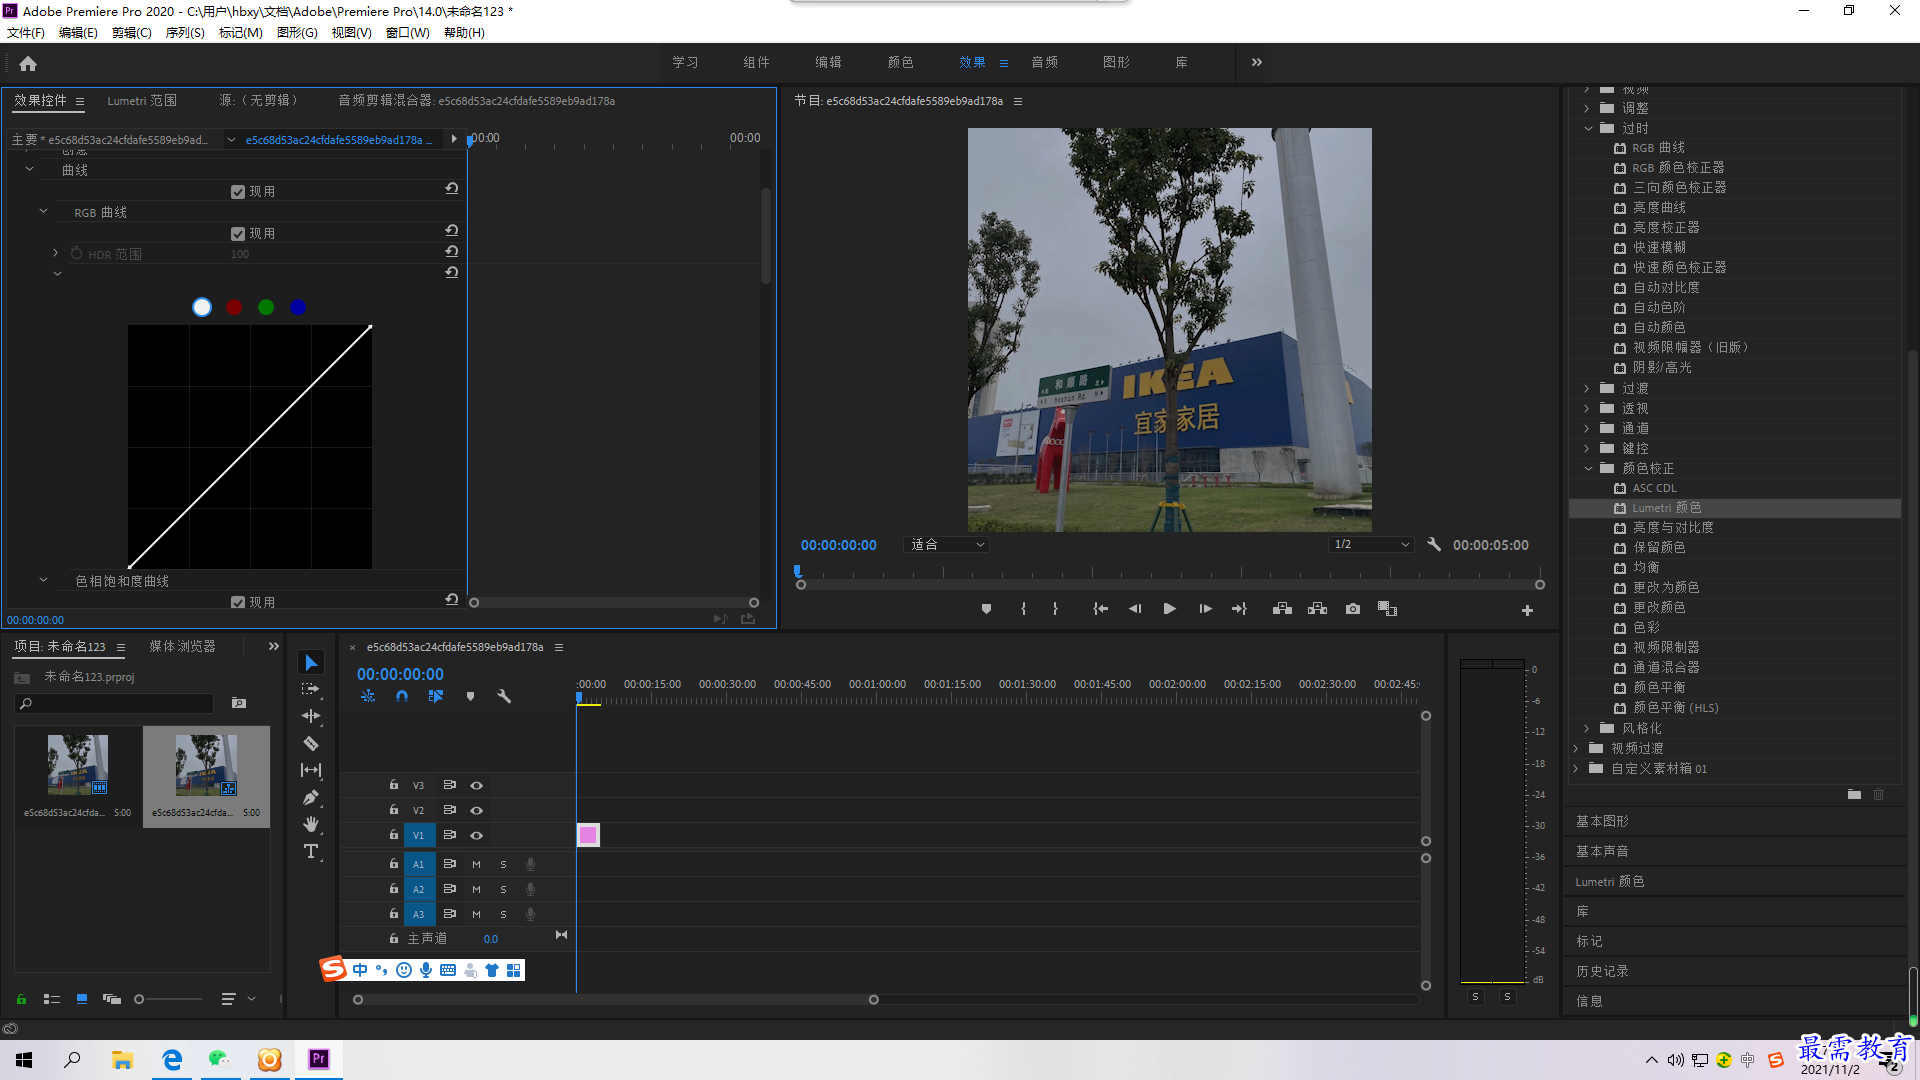Select the red channel curve swatch
The height and width of the screenshot is (1080, 1920).
(x=234, y=307)
